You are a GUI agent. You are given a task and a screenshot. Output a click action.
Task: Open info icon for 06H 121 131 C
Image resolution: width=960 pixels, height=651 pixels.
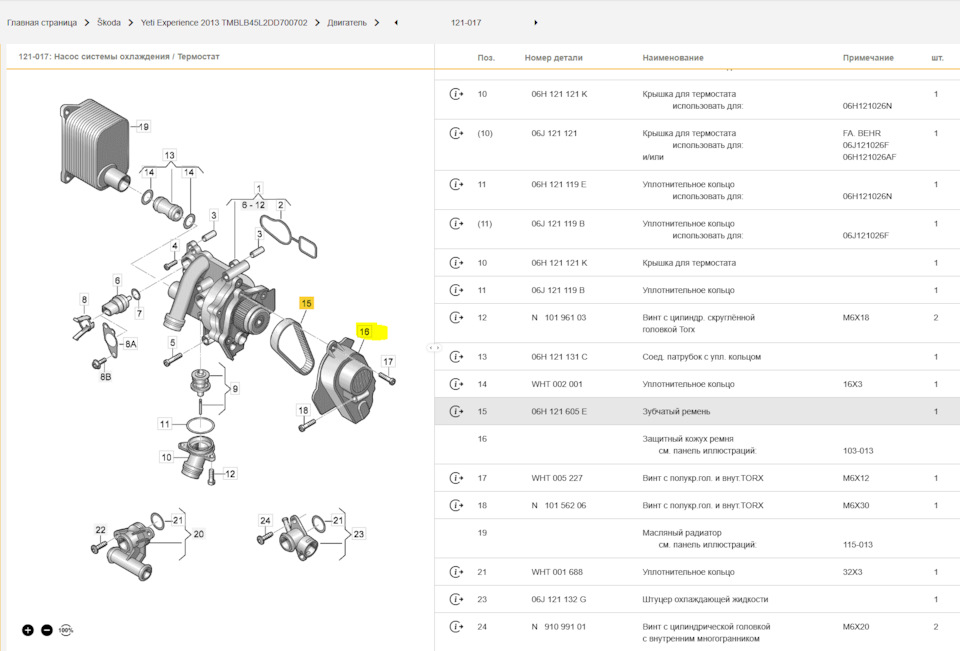pyautogui.click(x=456, y=356)
